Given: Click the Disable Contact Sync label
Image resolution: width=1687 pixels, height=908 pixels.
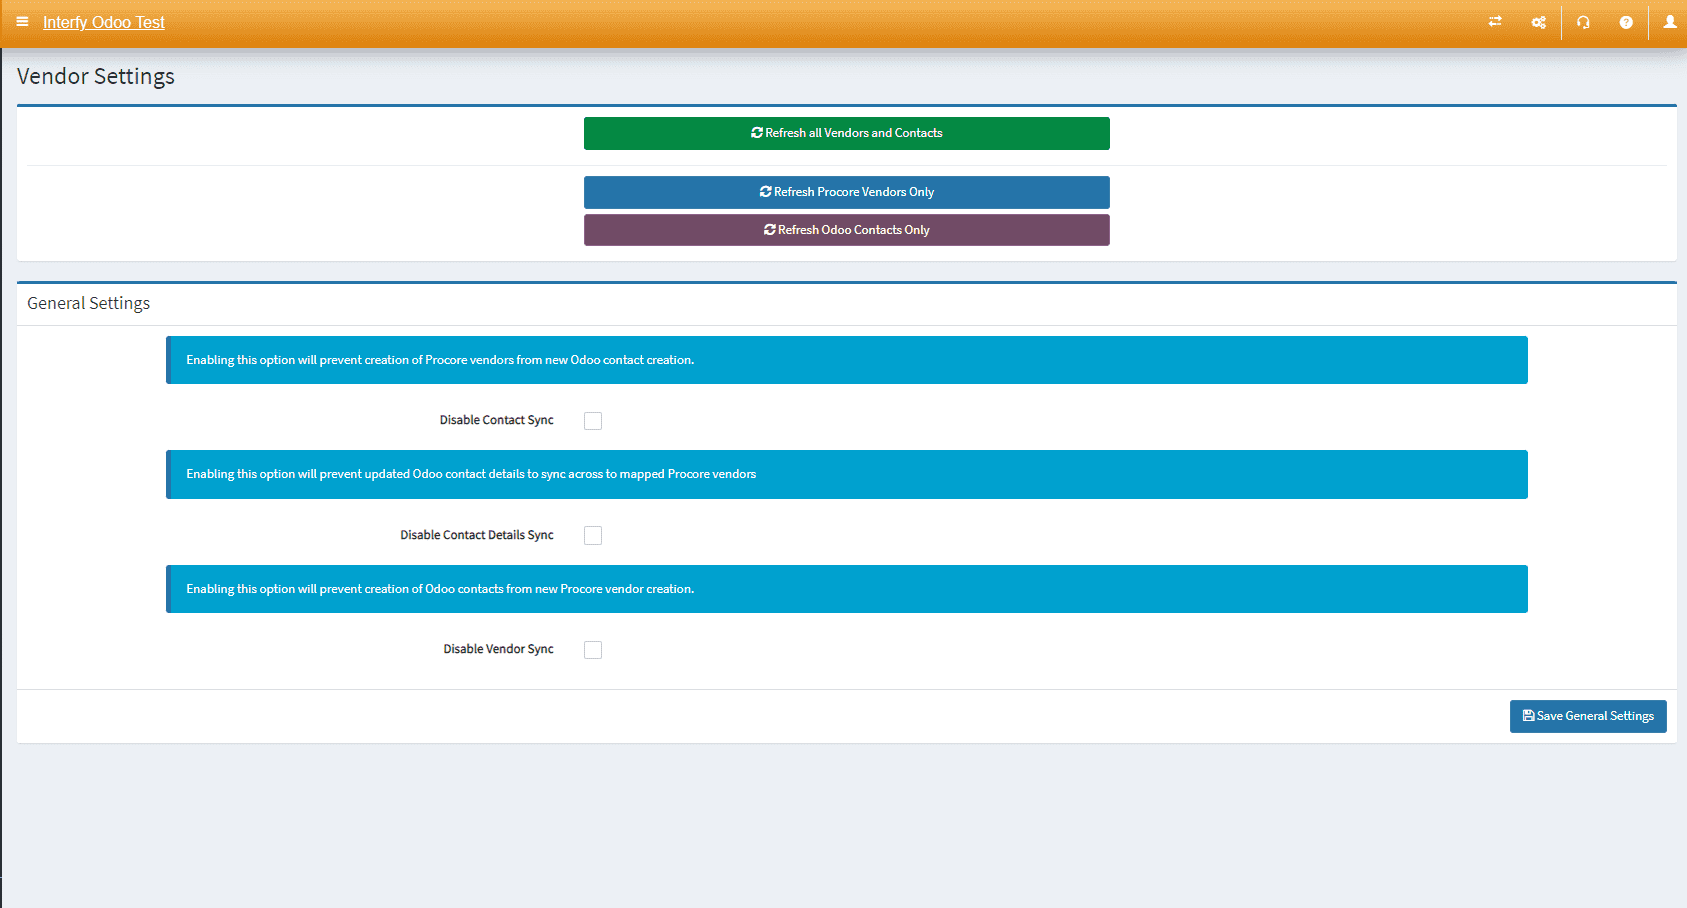Looking at the screenshot, I should click(x=496, y=420).
